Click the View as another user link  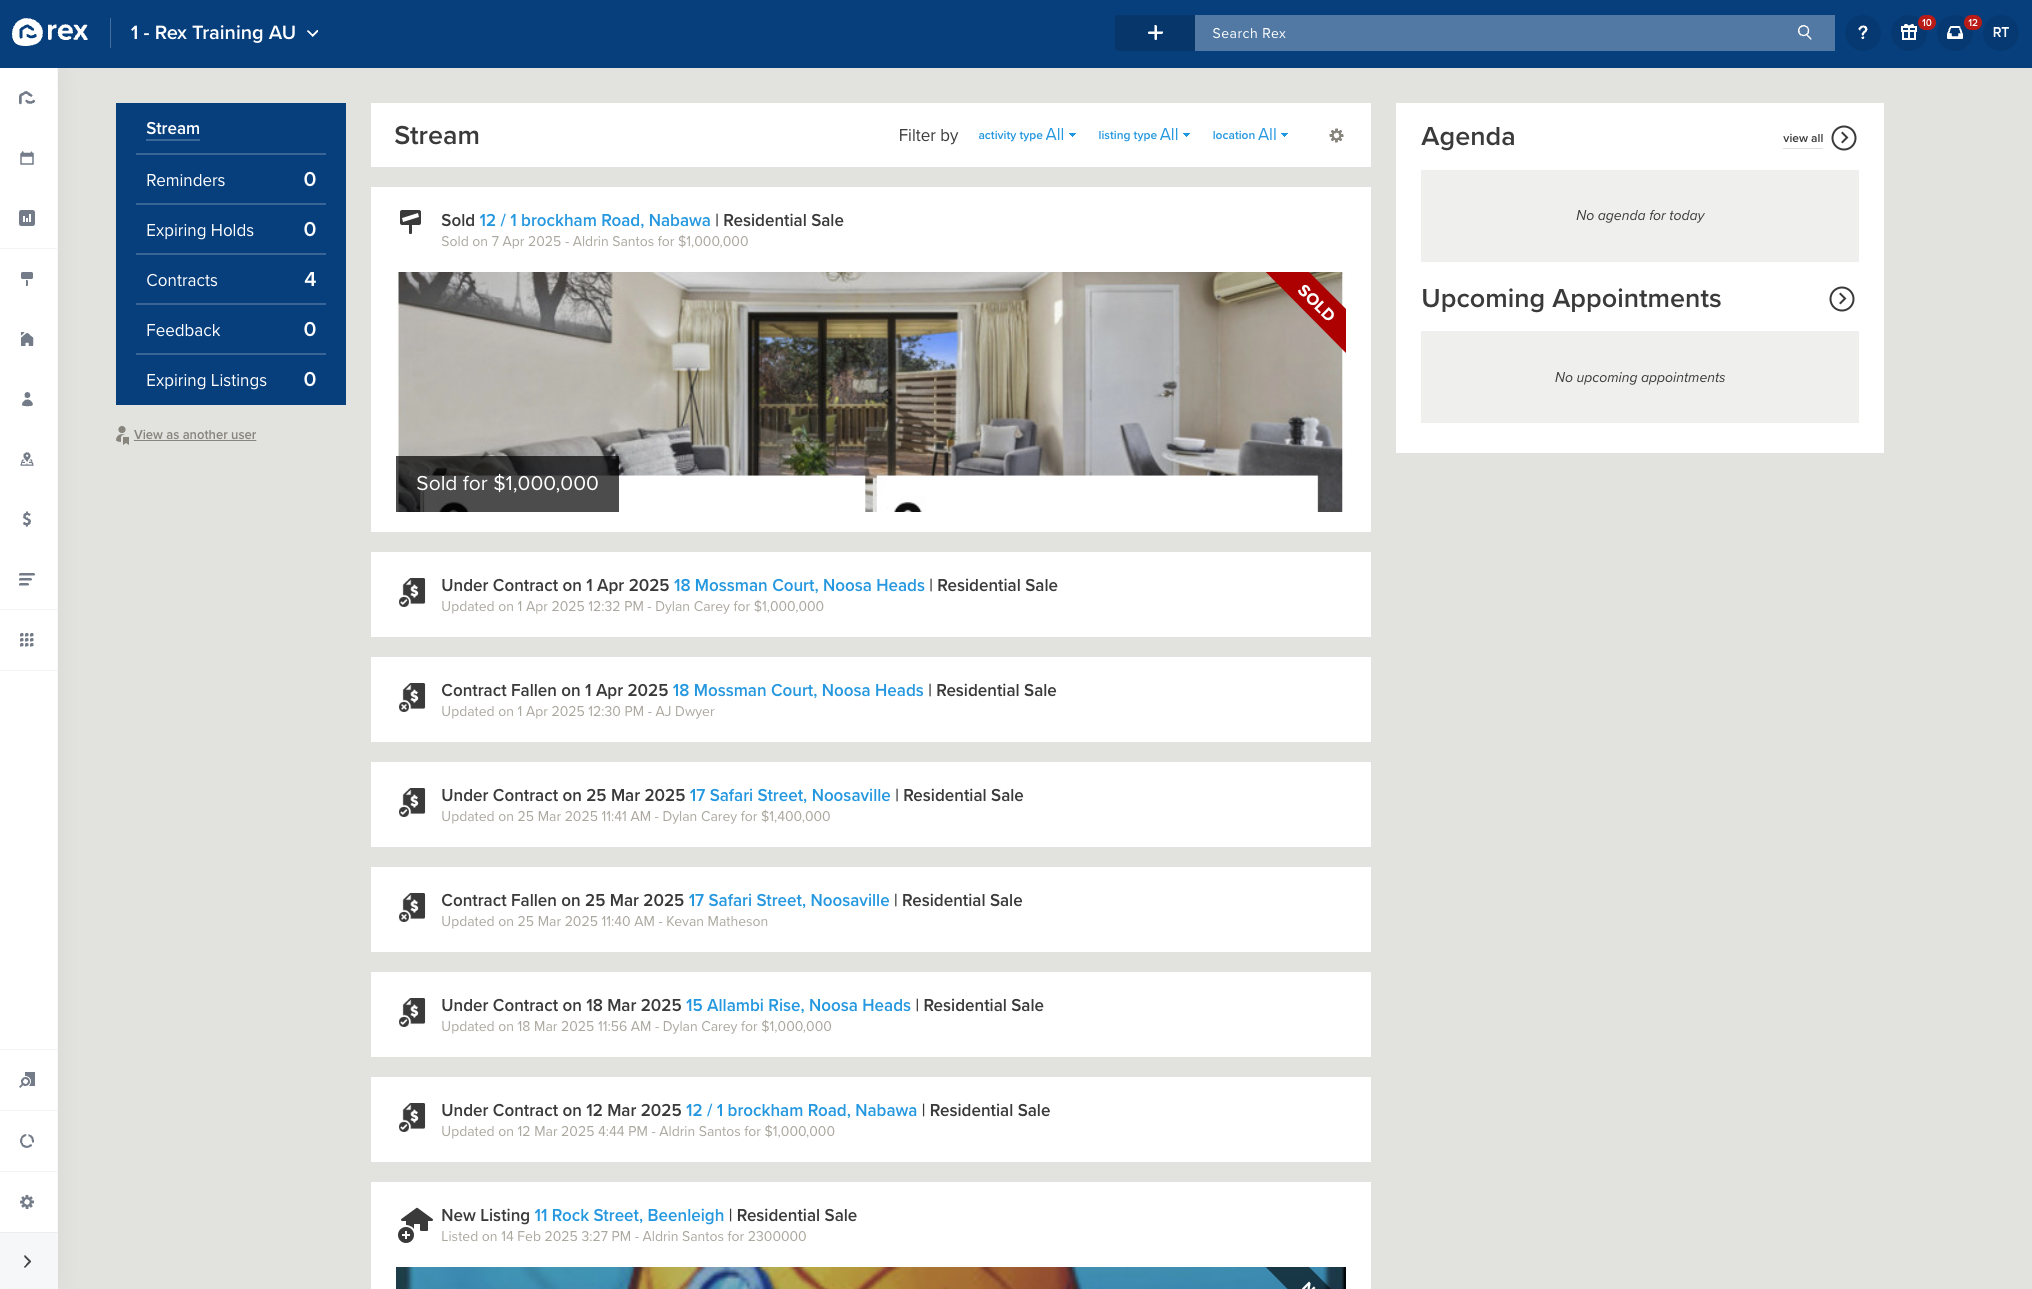point(195,435)
